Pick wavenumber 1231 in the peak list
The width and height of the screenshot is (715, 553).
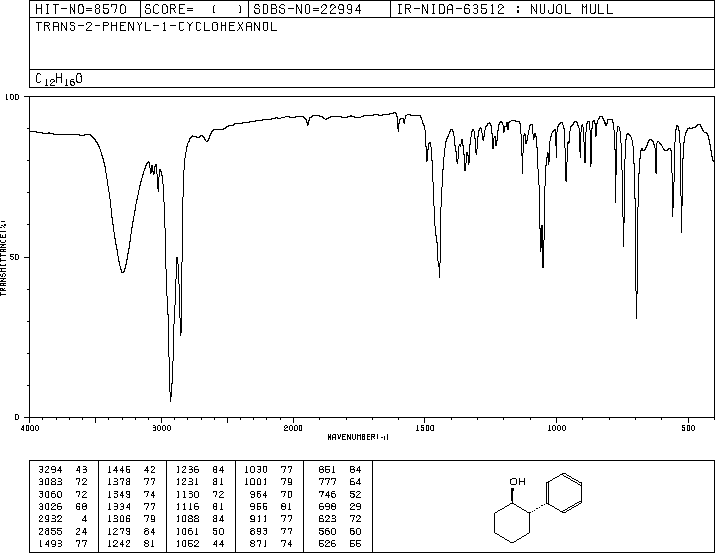click(187, 481)
